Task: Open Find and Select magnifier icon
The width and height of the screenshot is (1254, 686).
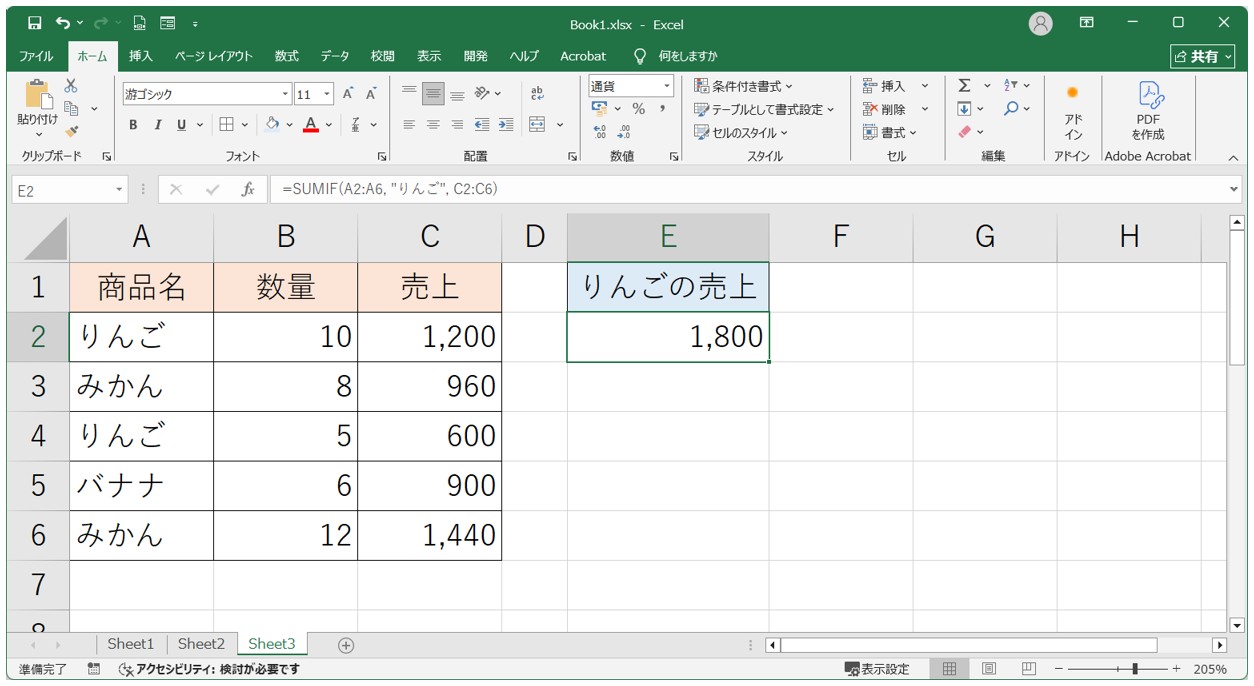Action: (x=1011, y=108)
